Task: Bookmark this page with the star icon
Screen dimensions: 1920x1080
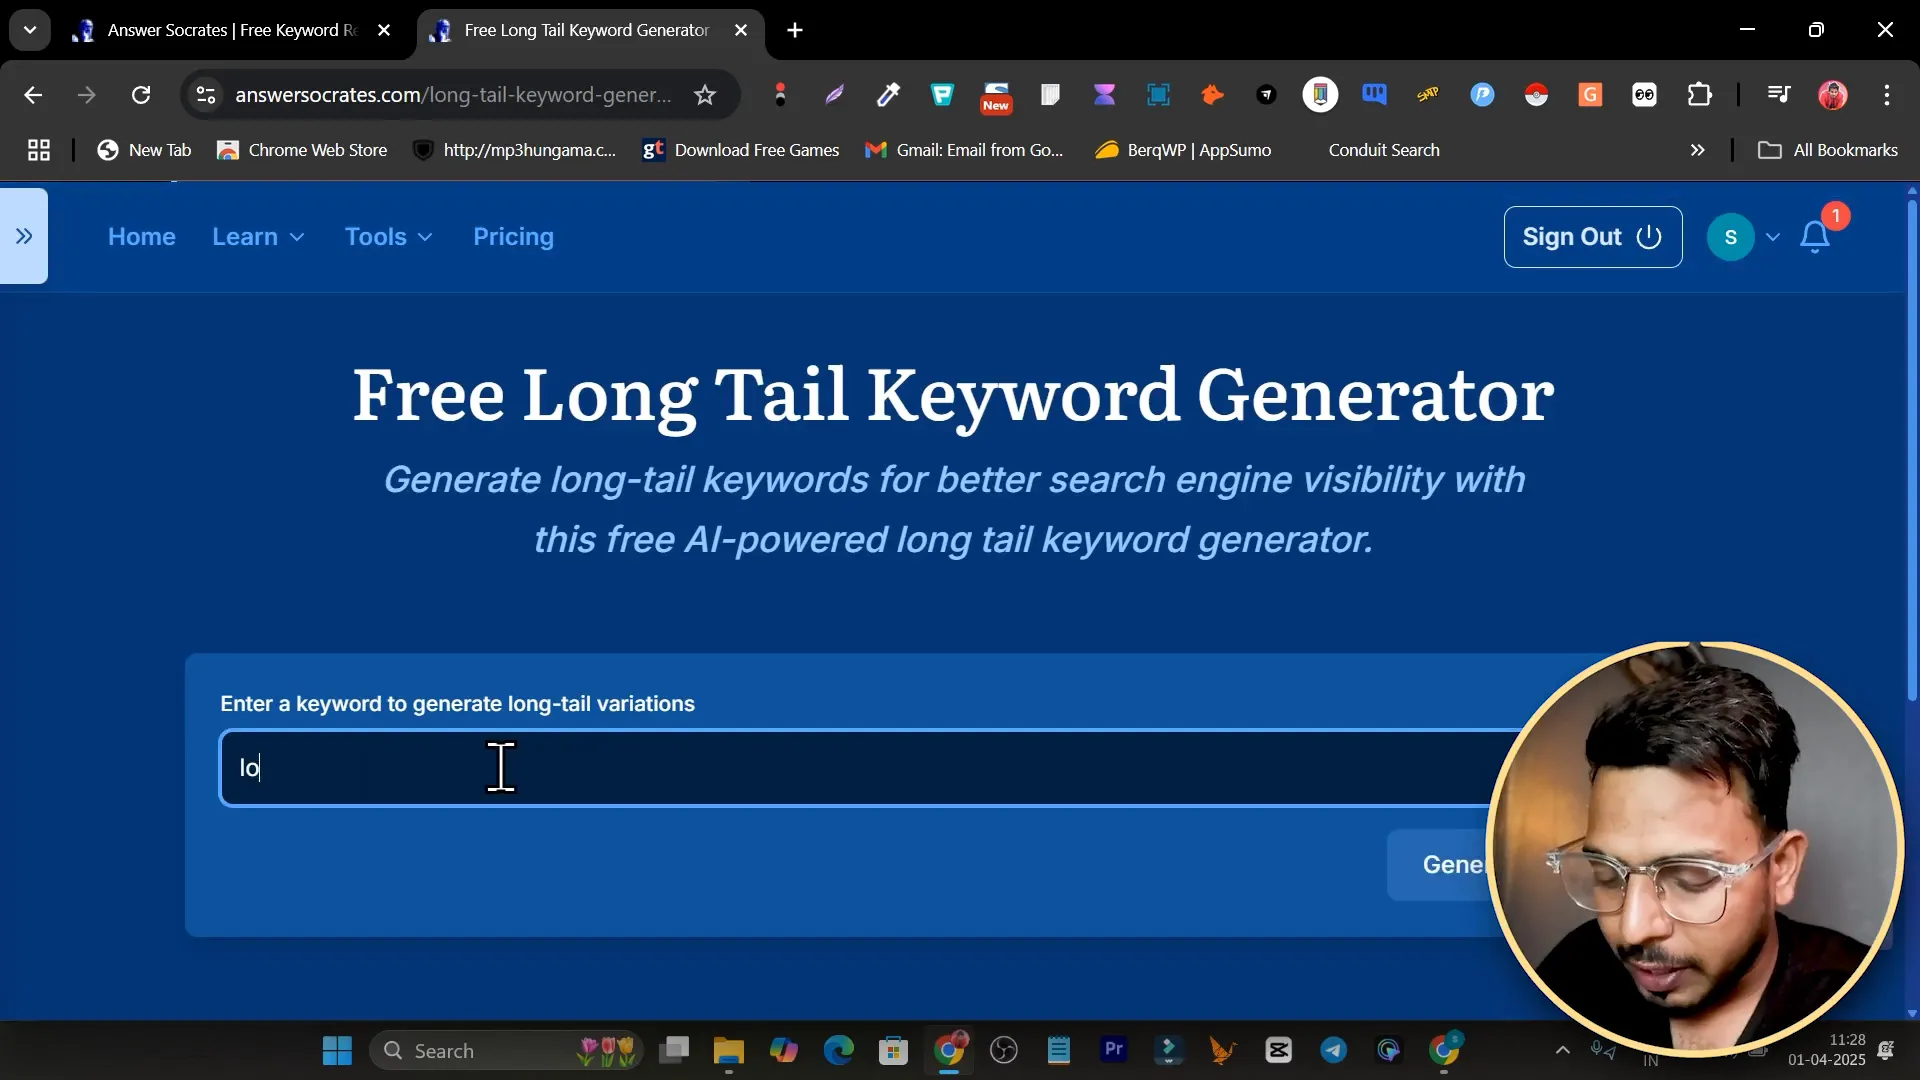Action: click(x=705, y=95)
